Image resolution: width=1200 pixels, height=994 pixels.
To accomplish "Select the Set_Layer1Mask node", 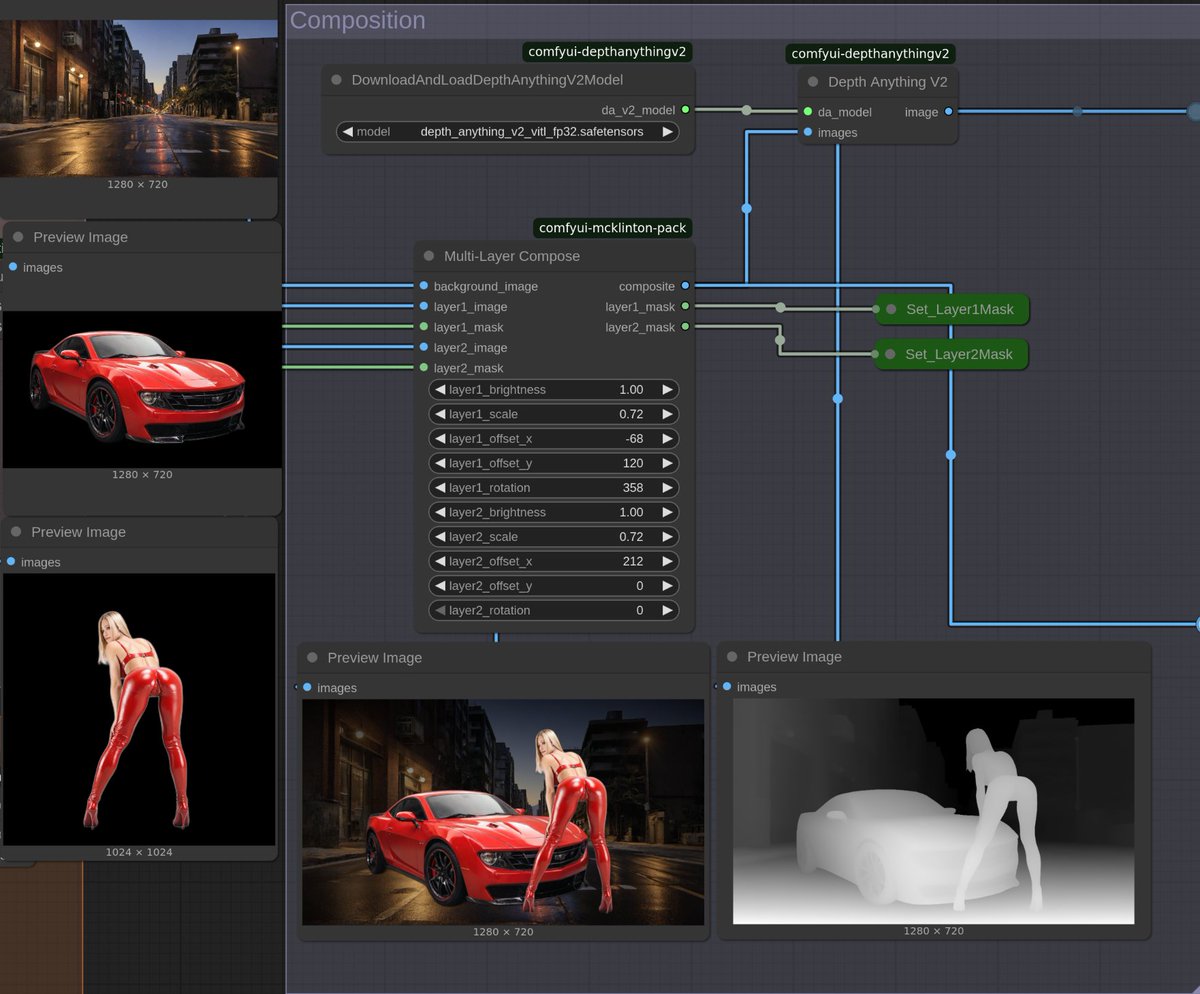I will pos(952,309).
